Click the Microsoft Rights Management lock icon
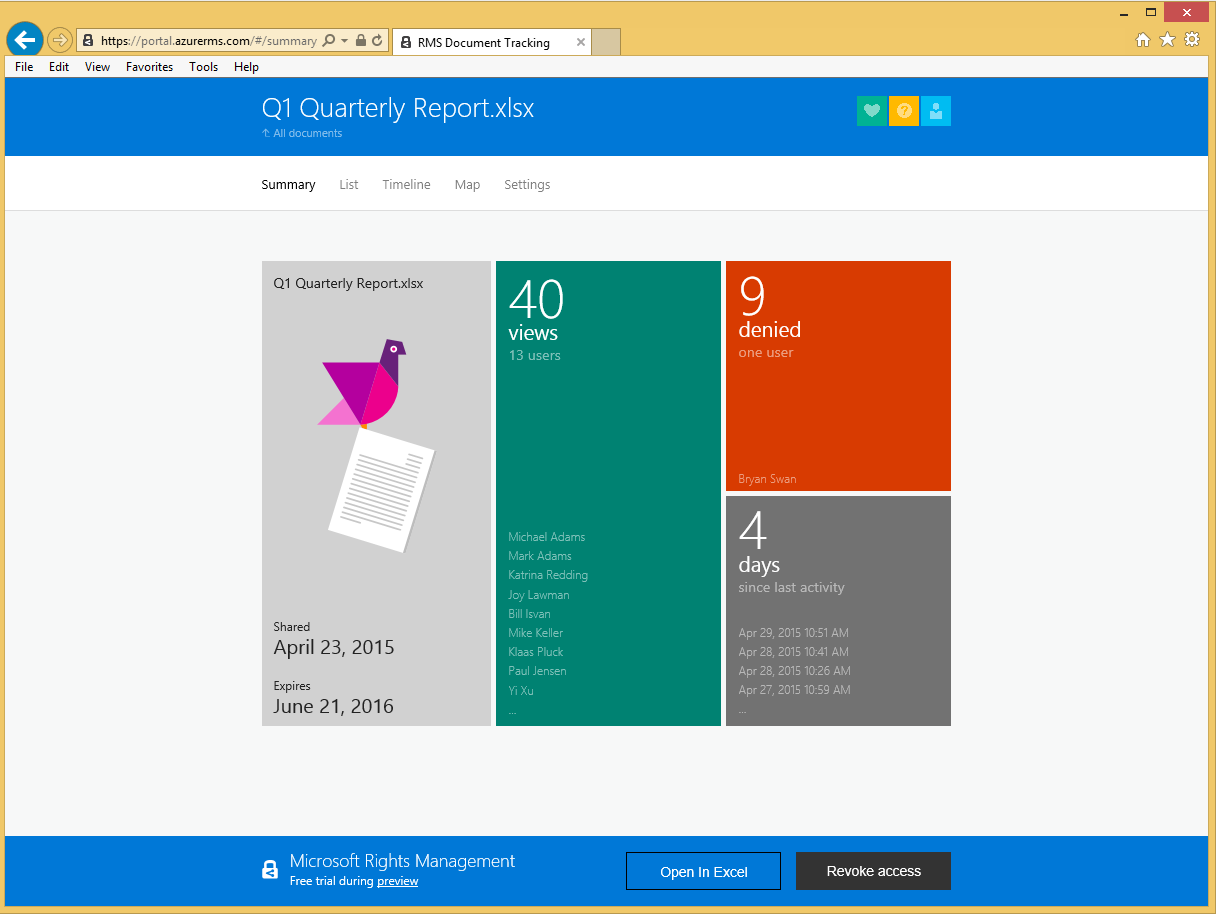The height and width of the screenshot is (914, 1216). [270, 870]
